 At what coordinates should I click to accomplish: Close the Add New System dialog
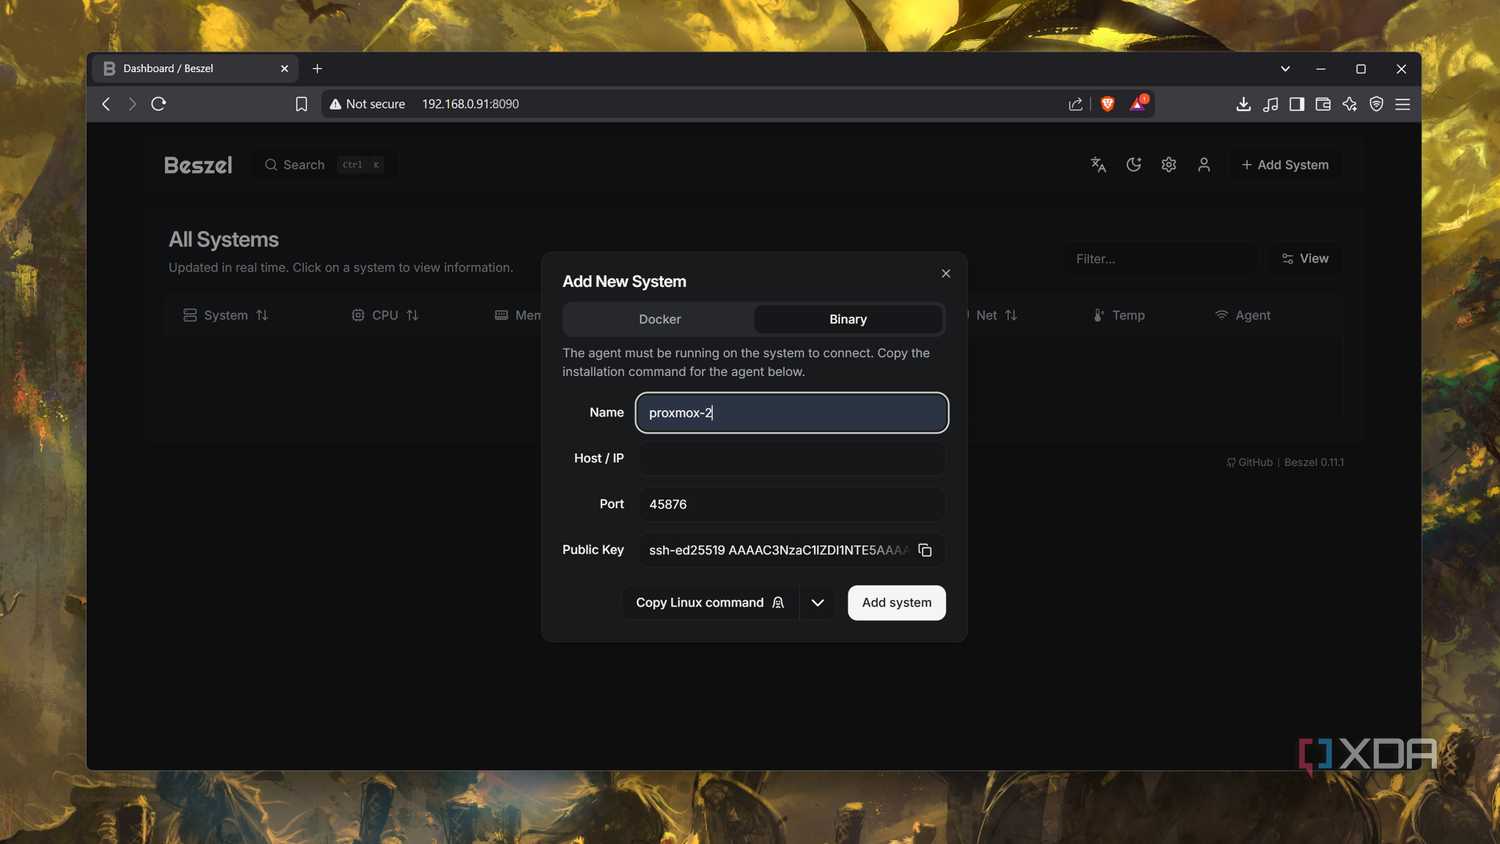(946, 274)
